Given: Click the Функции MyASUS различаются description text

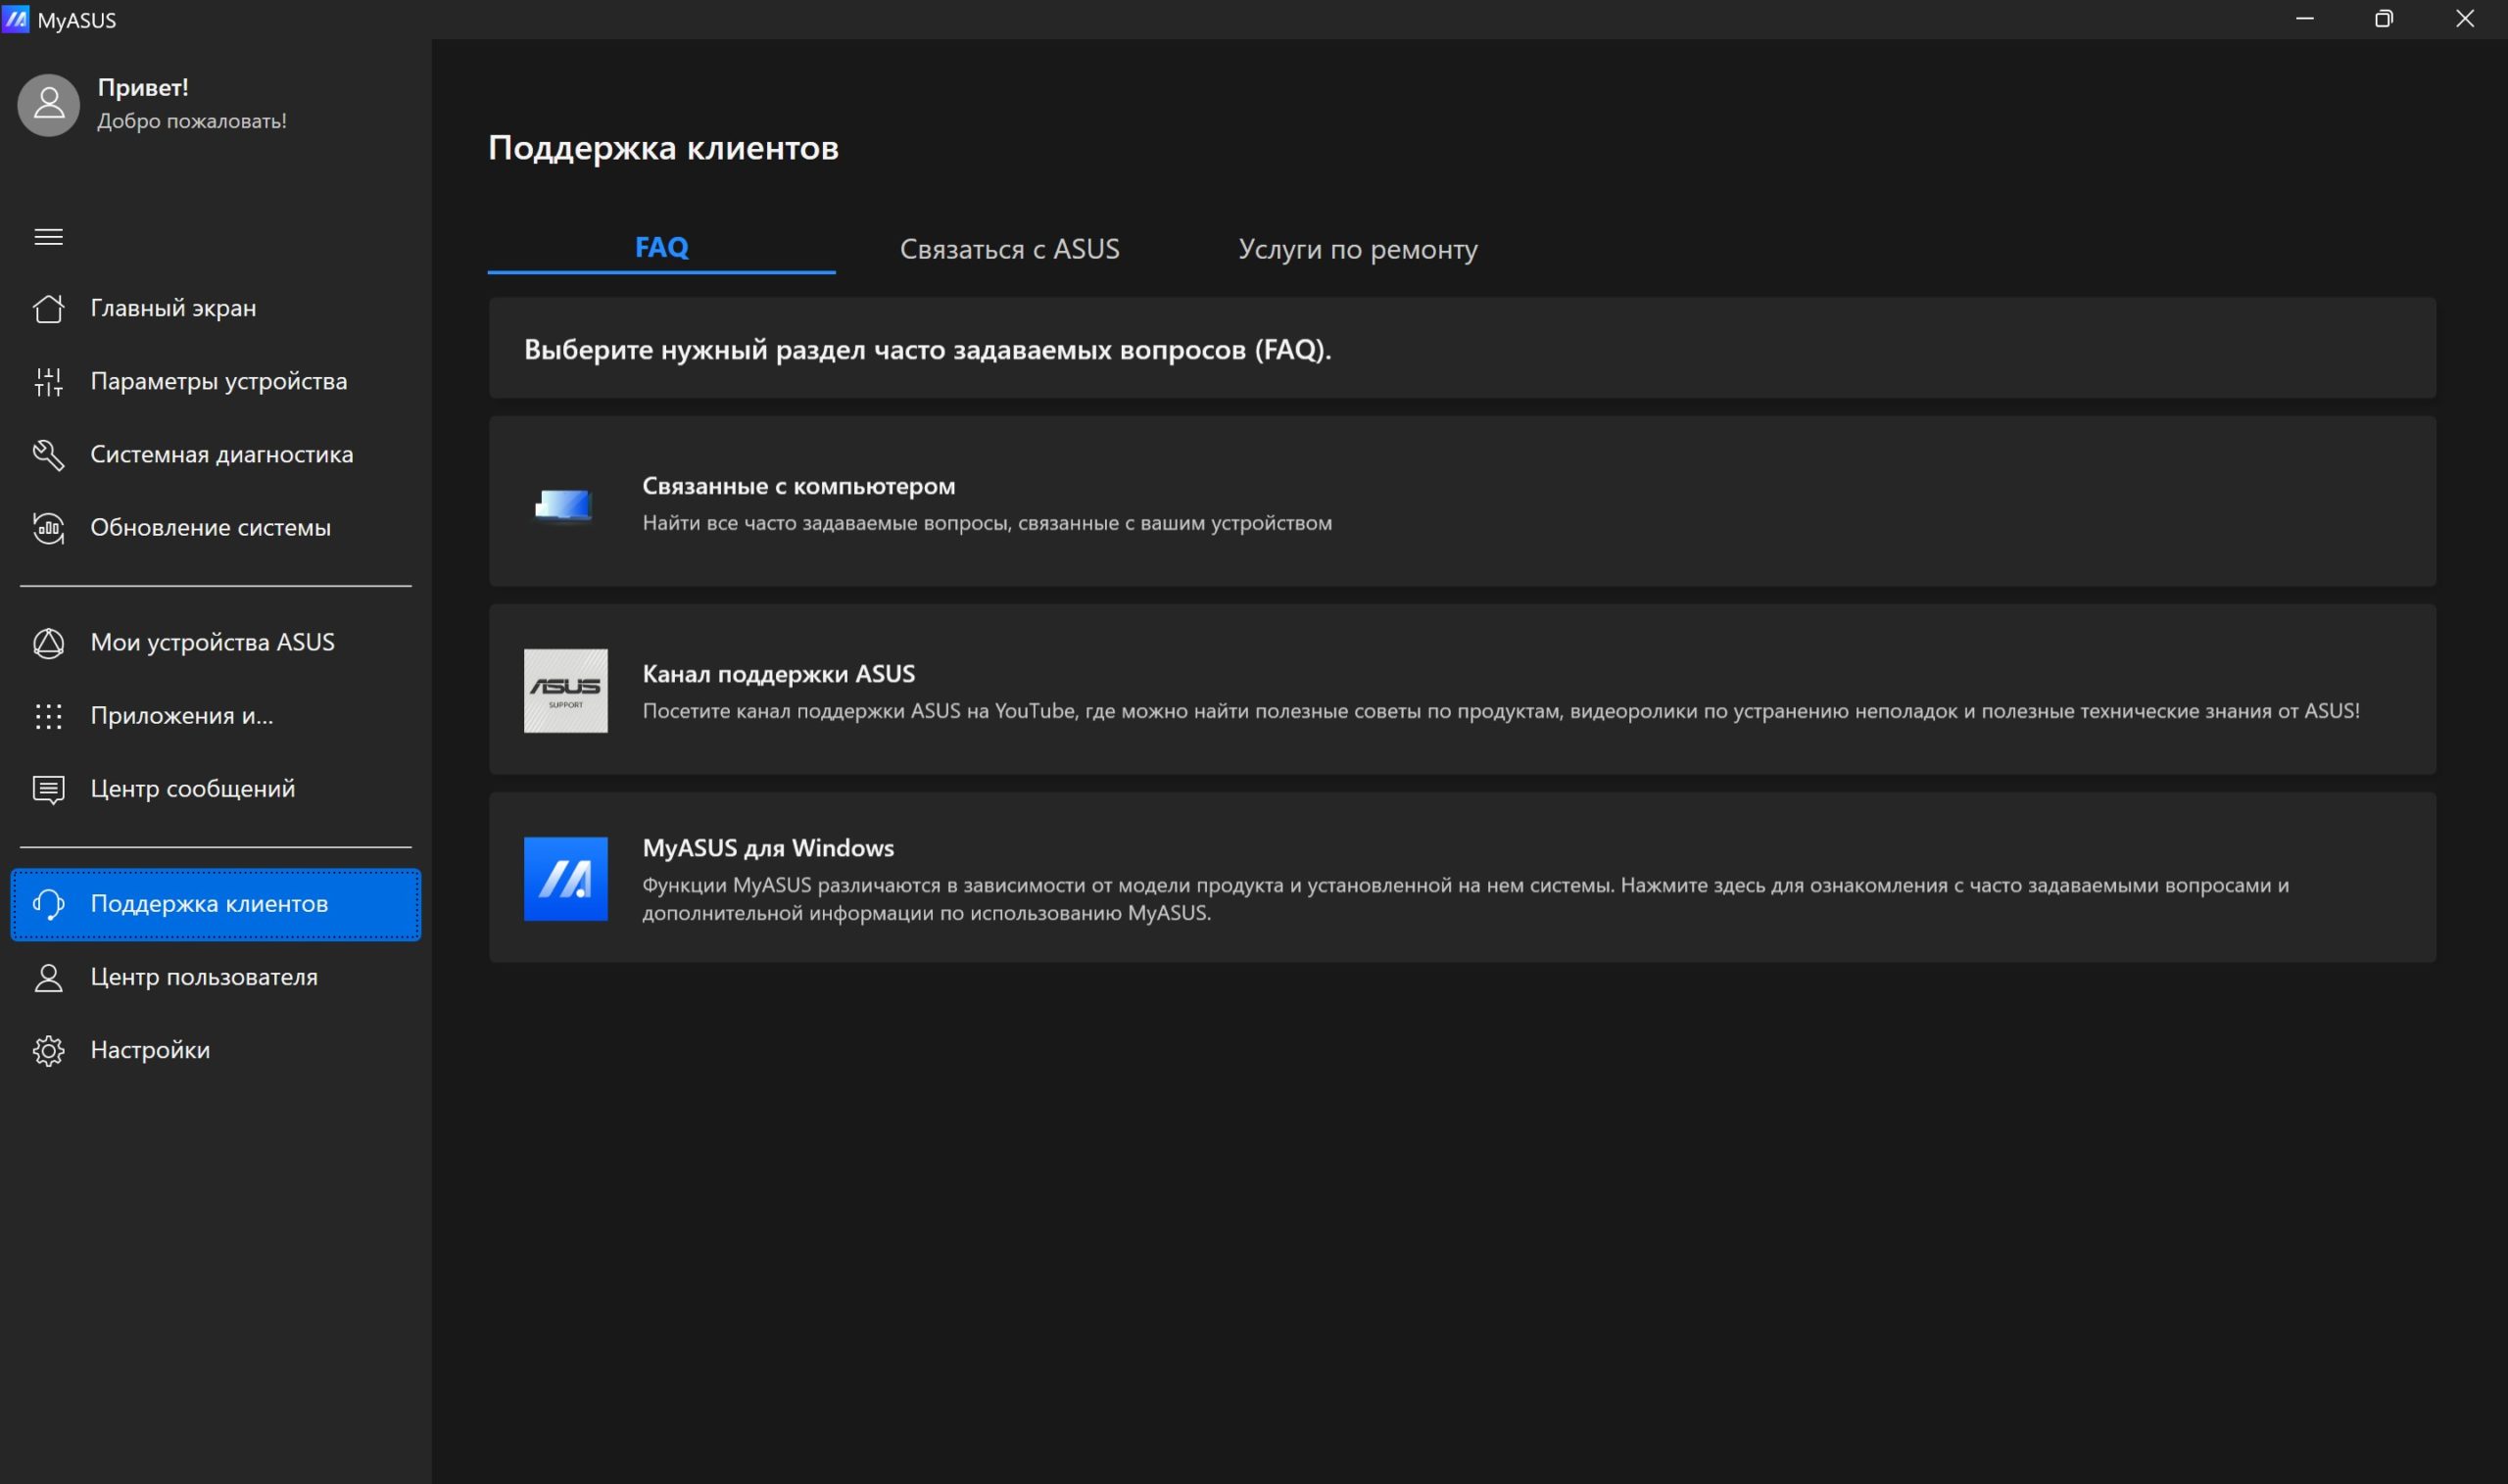Looking at the screenshot, I should click(x=1465, y=899).
